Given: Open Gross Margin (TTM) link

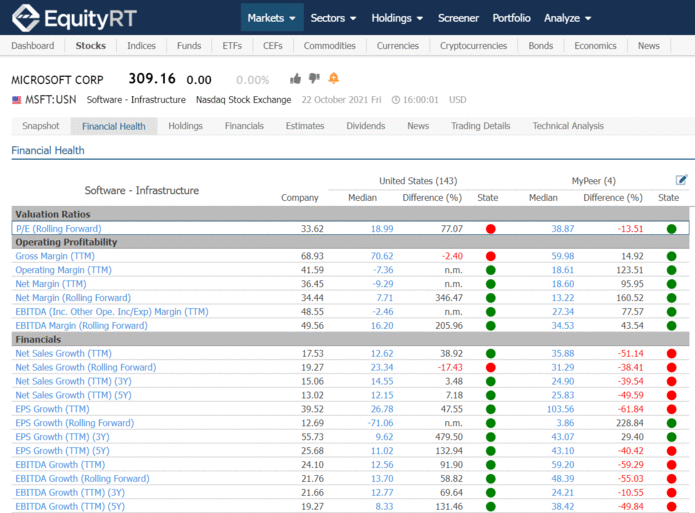Looking at the screenshot, I should pyautogui.click(x=55, y=256).
